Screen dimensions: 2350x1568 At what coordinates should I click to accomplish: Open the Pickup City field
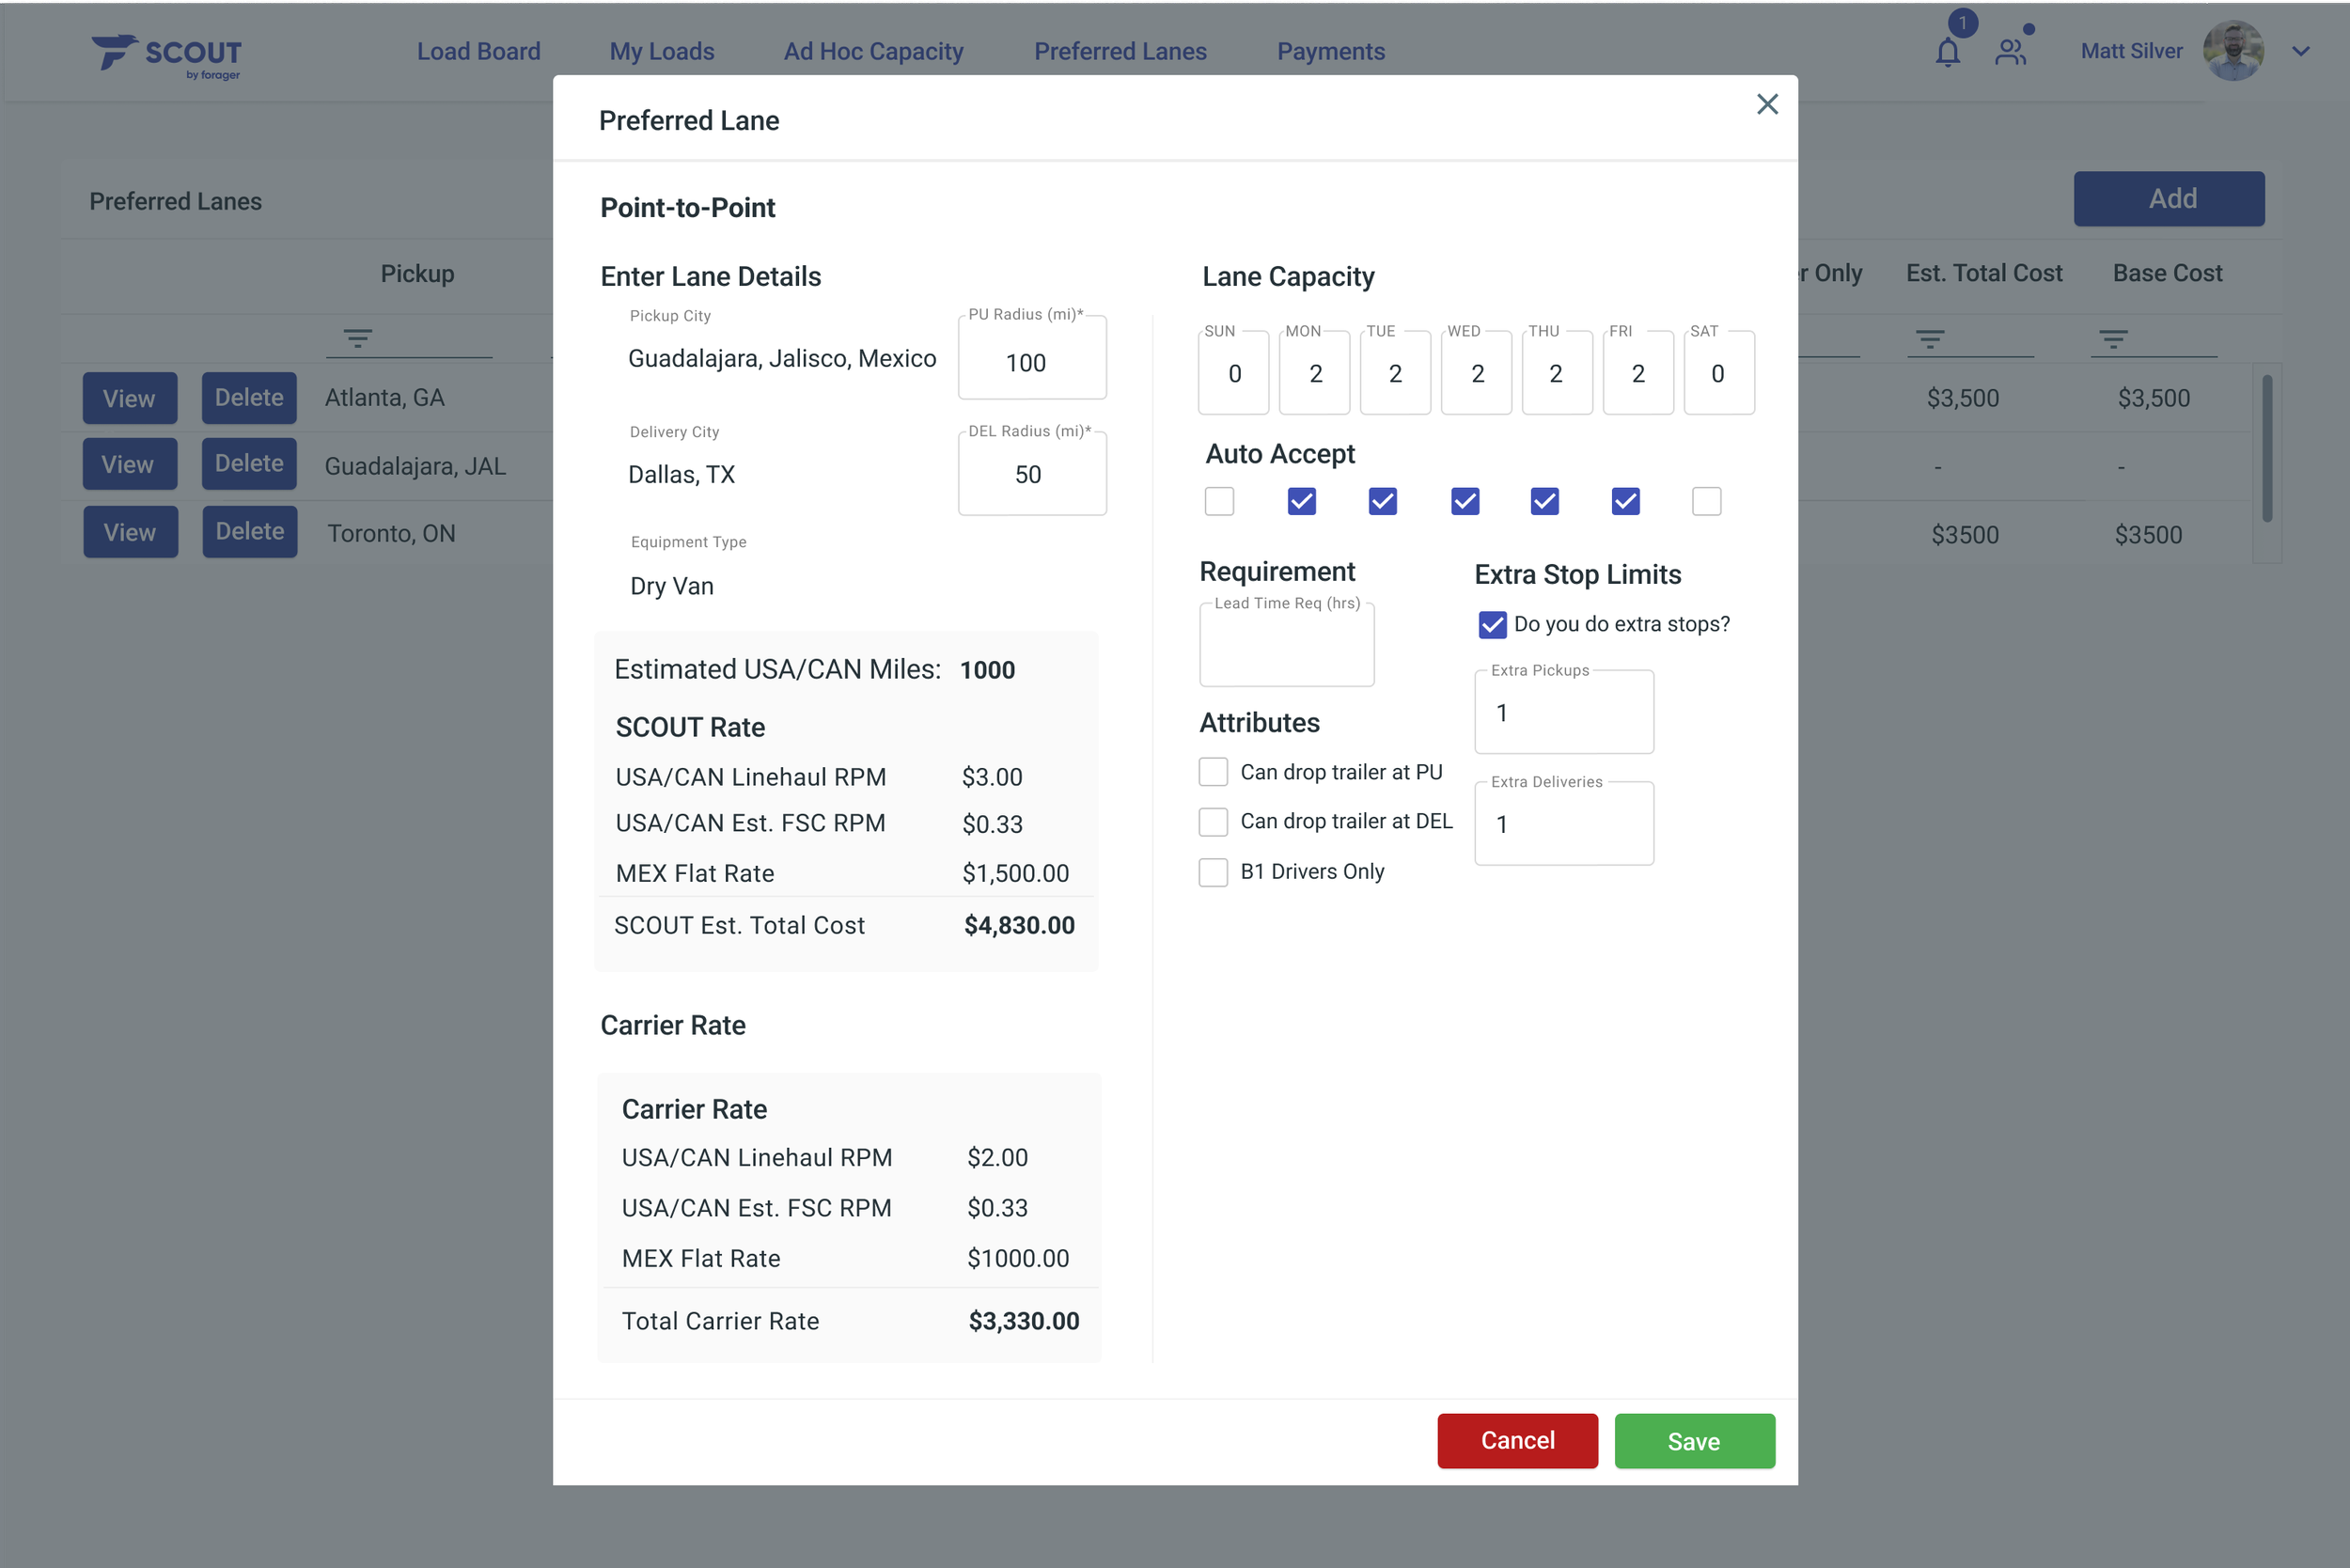click(781, 359)
